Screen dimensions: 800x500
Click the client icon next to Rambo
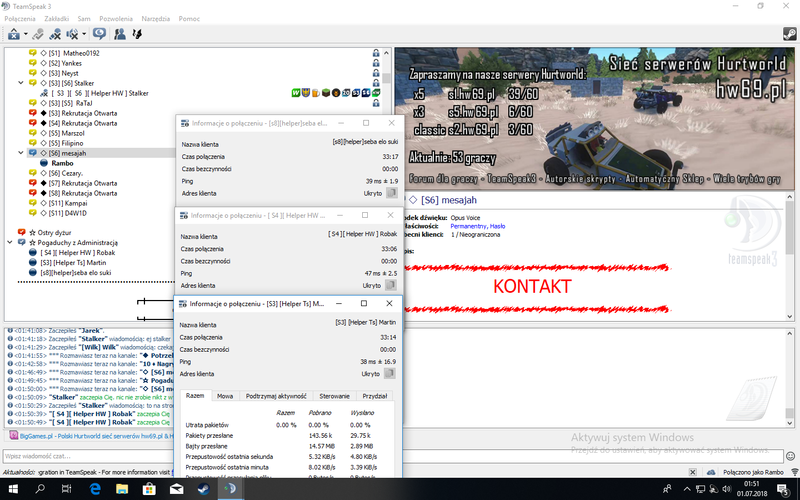tap(44, 163)
